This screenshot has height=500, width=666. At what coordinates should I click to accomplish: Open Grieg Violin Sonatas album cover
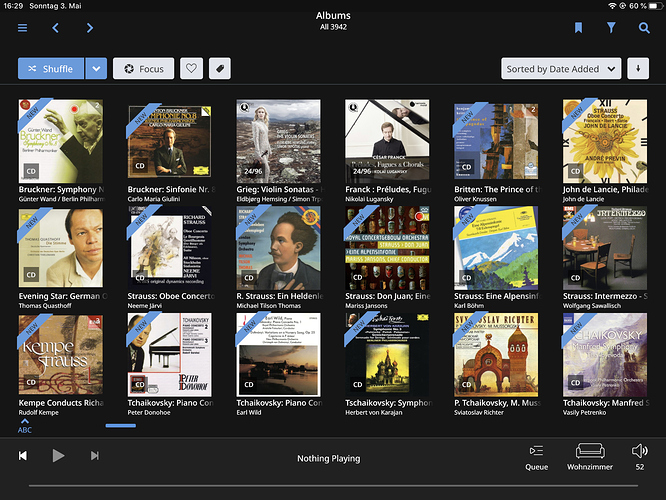pos(279,141)
